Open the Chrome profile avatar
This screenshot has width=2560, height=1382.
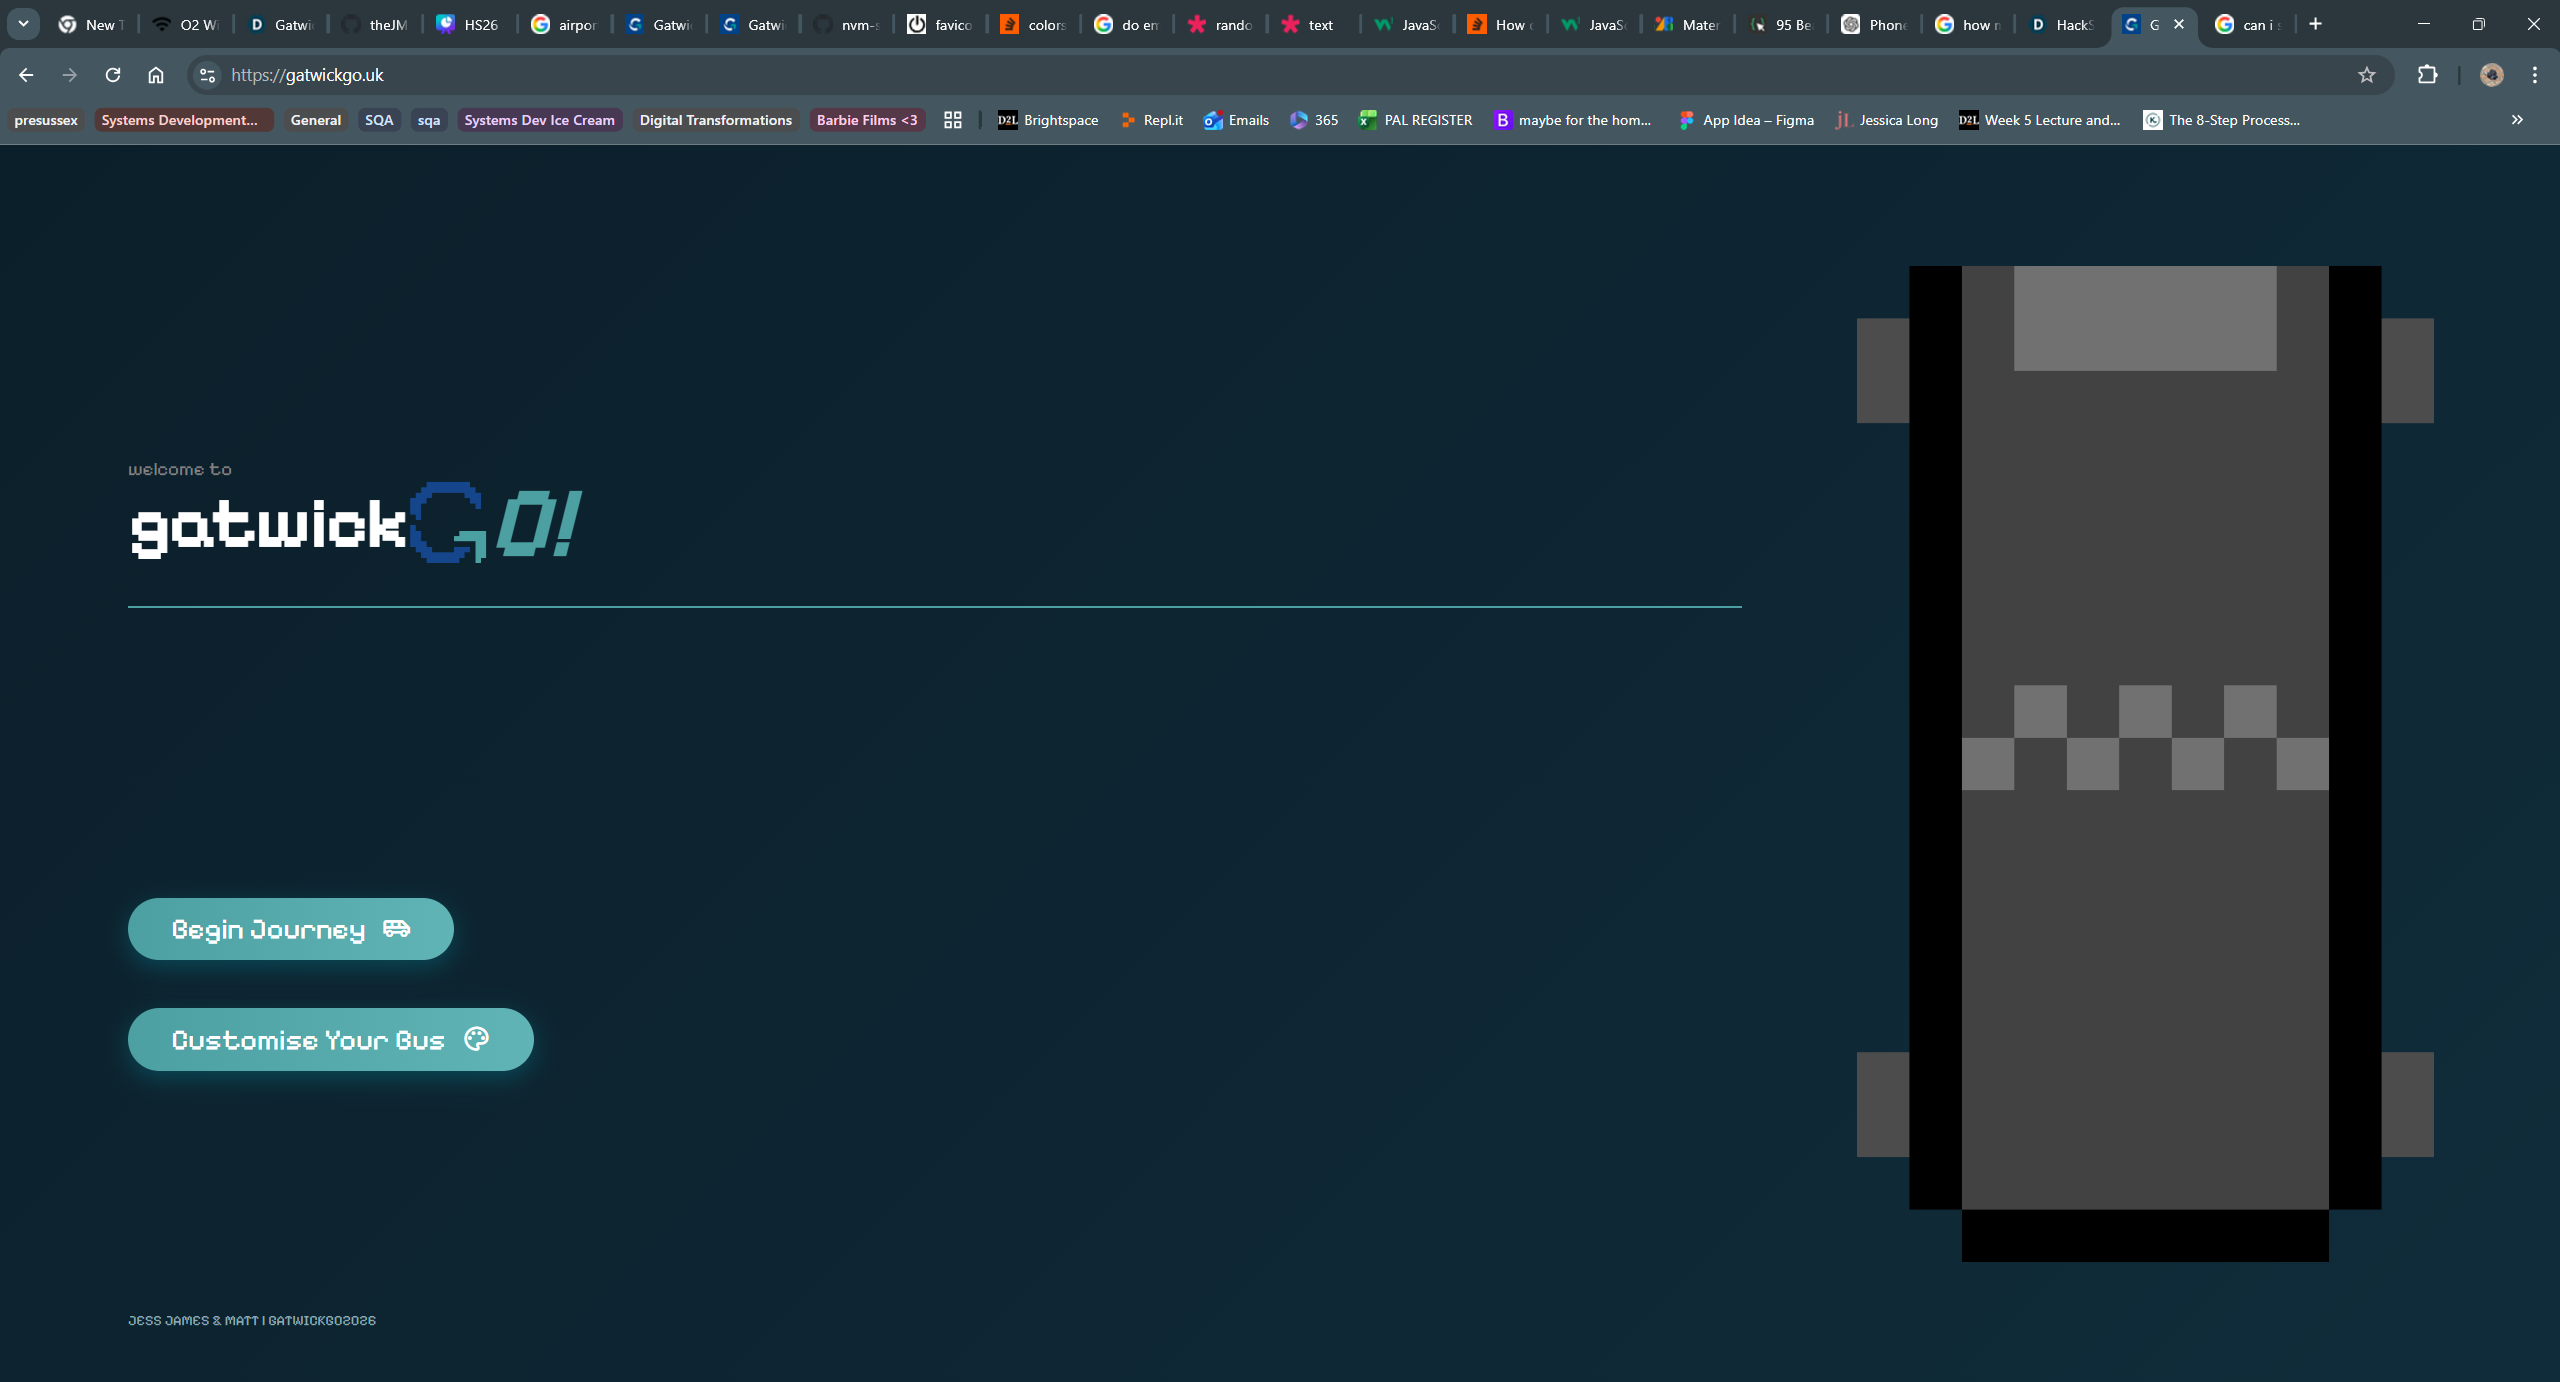[2491, 75]
